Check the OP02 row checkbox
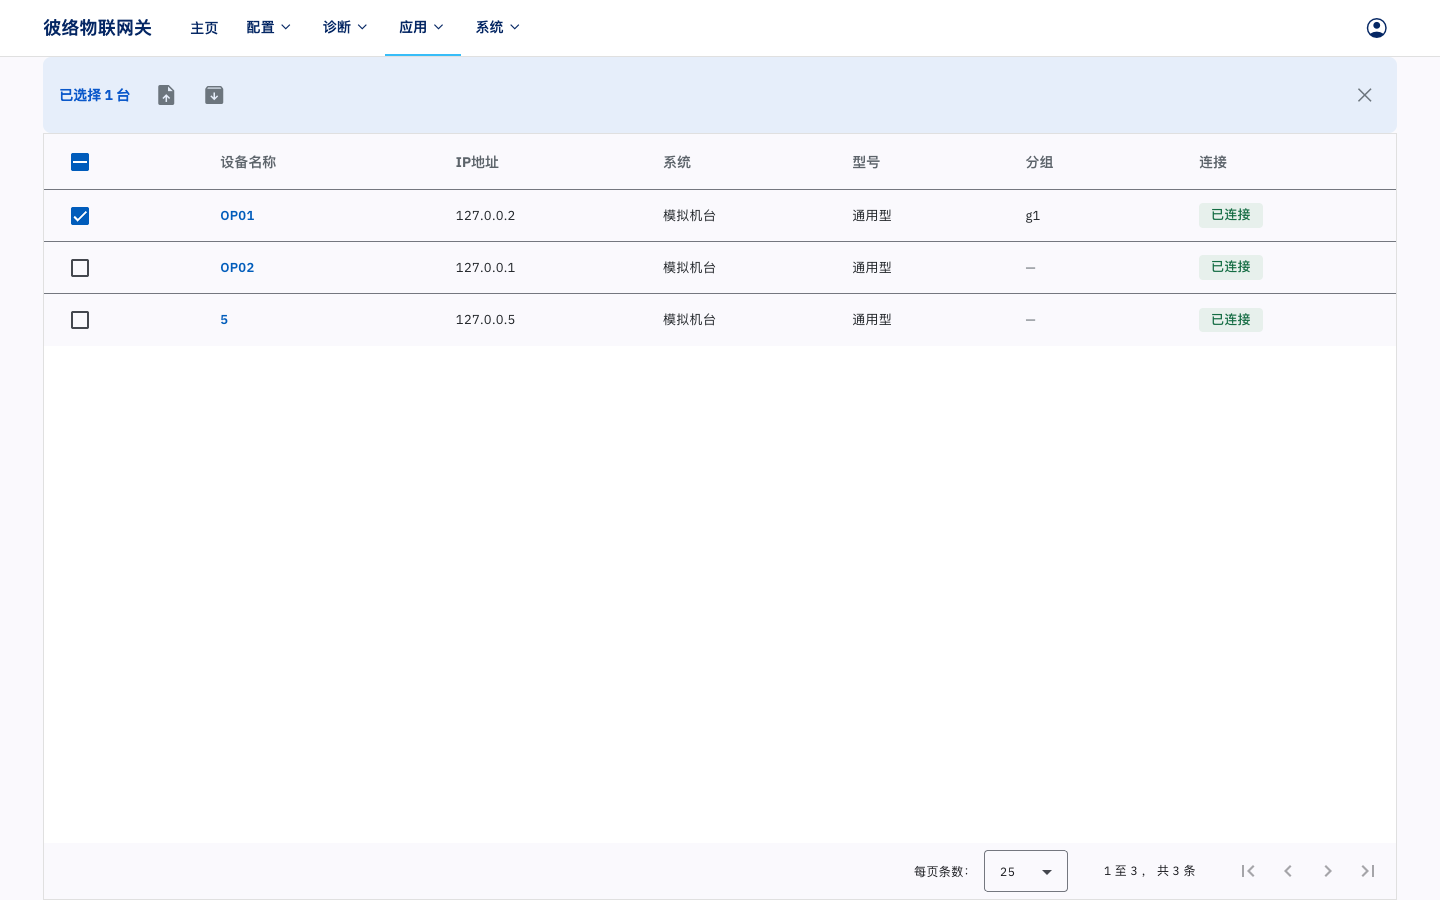Viewport: 1440px width, 900px height. coord(80,268)
